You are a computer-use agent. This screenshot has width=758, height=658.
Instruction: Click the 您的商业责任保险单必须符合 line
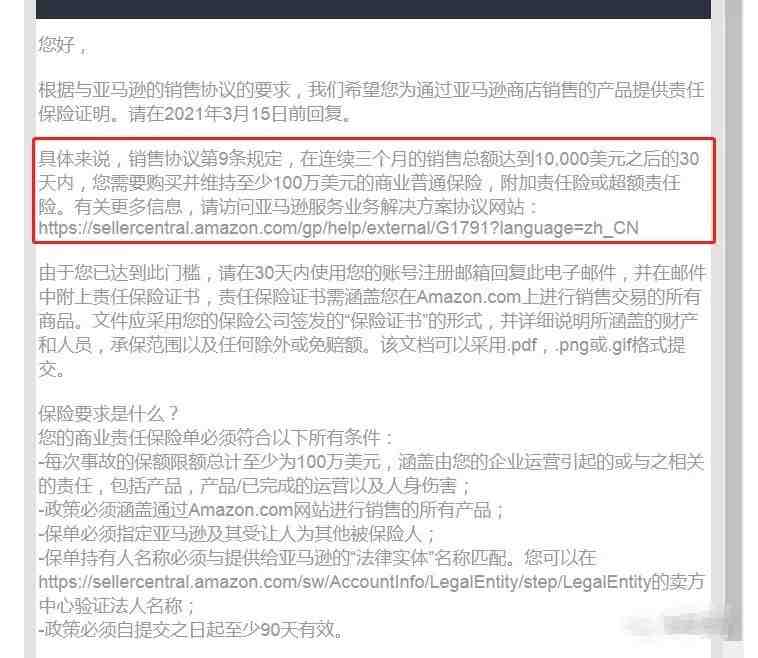point(216,438)
